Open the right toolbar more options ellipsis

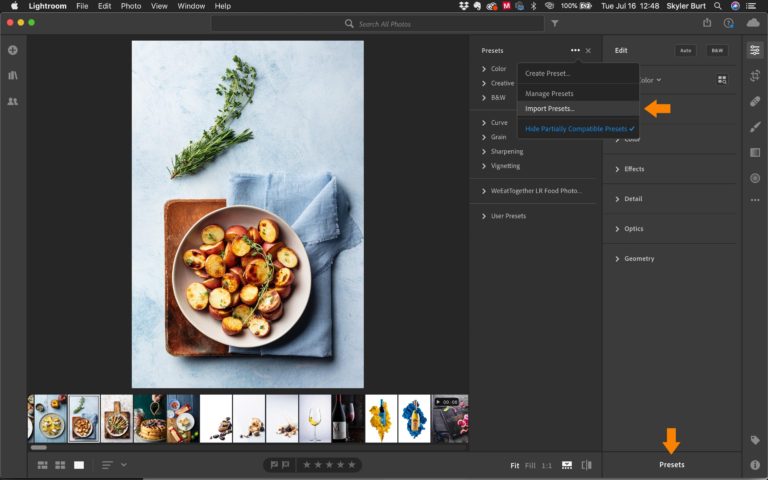pyautogui.click(x=755, y=200)
